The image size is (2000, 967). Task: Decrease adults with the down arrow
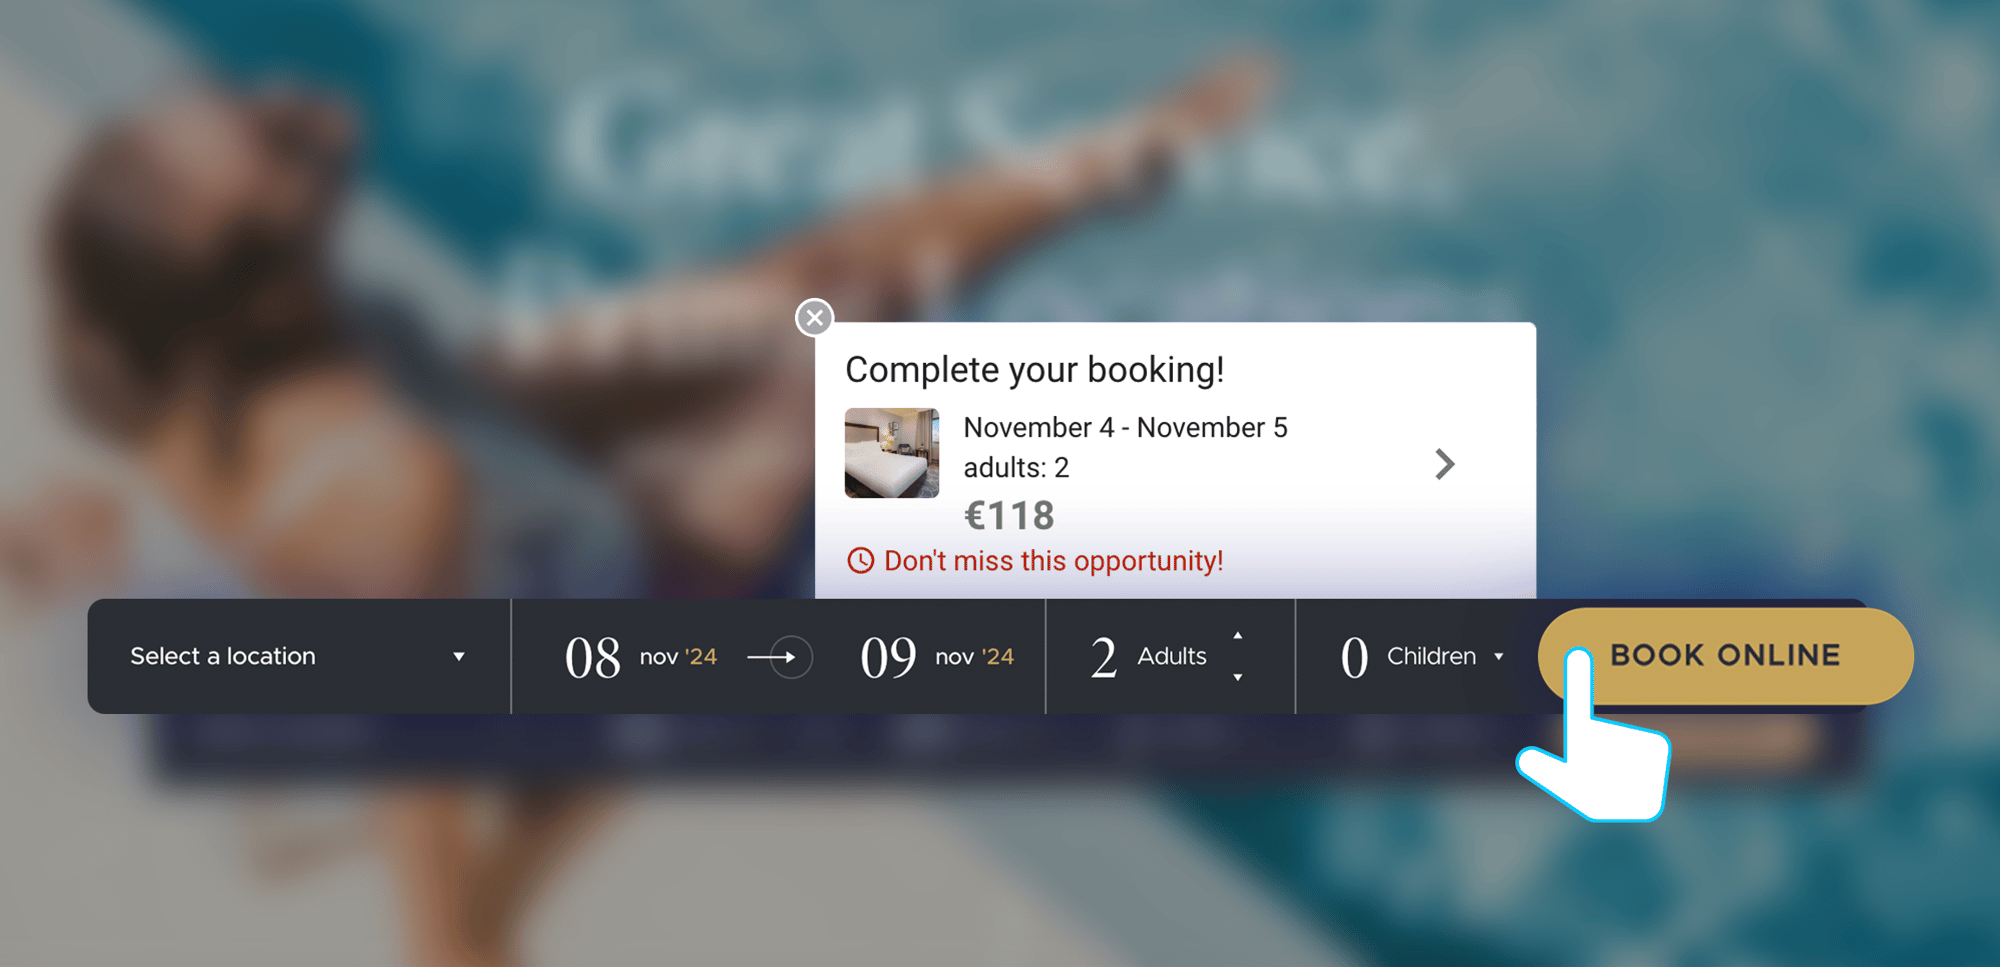[x=1238, y=678]
